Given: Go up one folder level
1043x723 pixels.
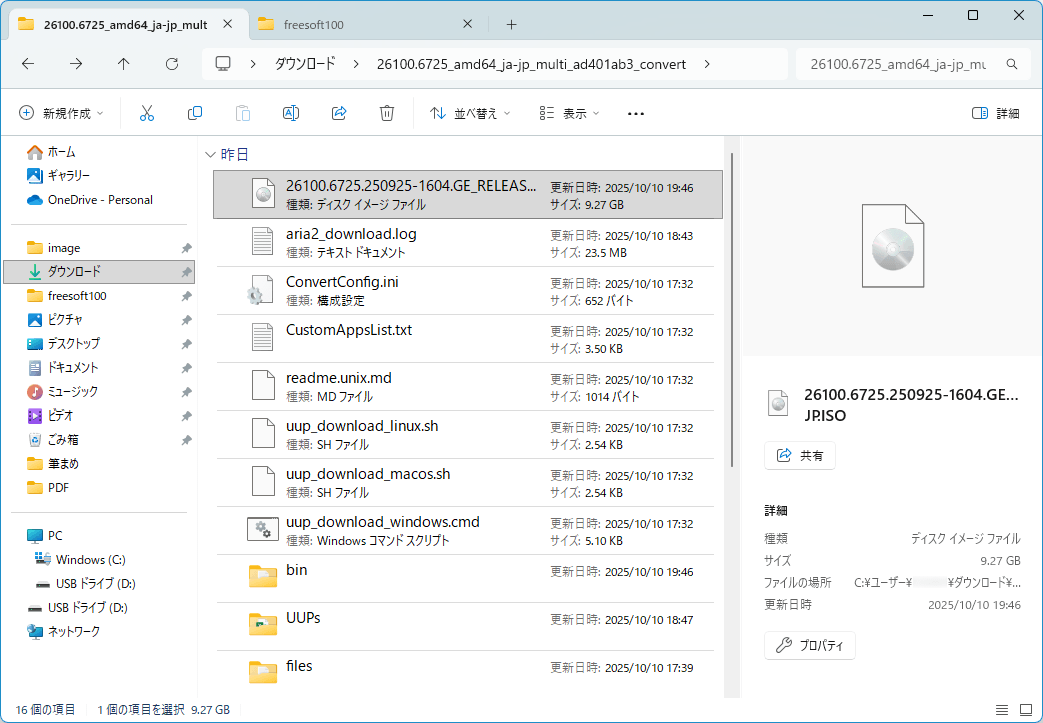Looking at the screenshot, I should click(x=124, y=64).
